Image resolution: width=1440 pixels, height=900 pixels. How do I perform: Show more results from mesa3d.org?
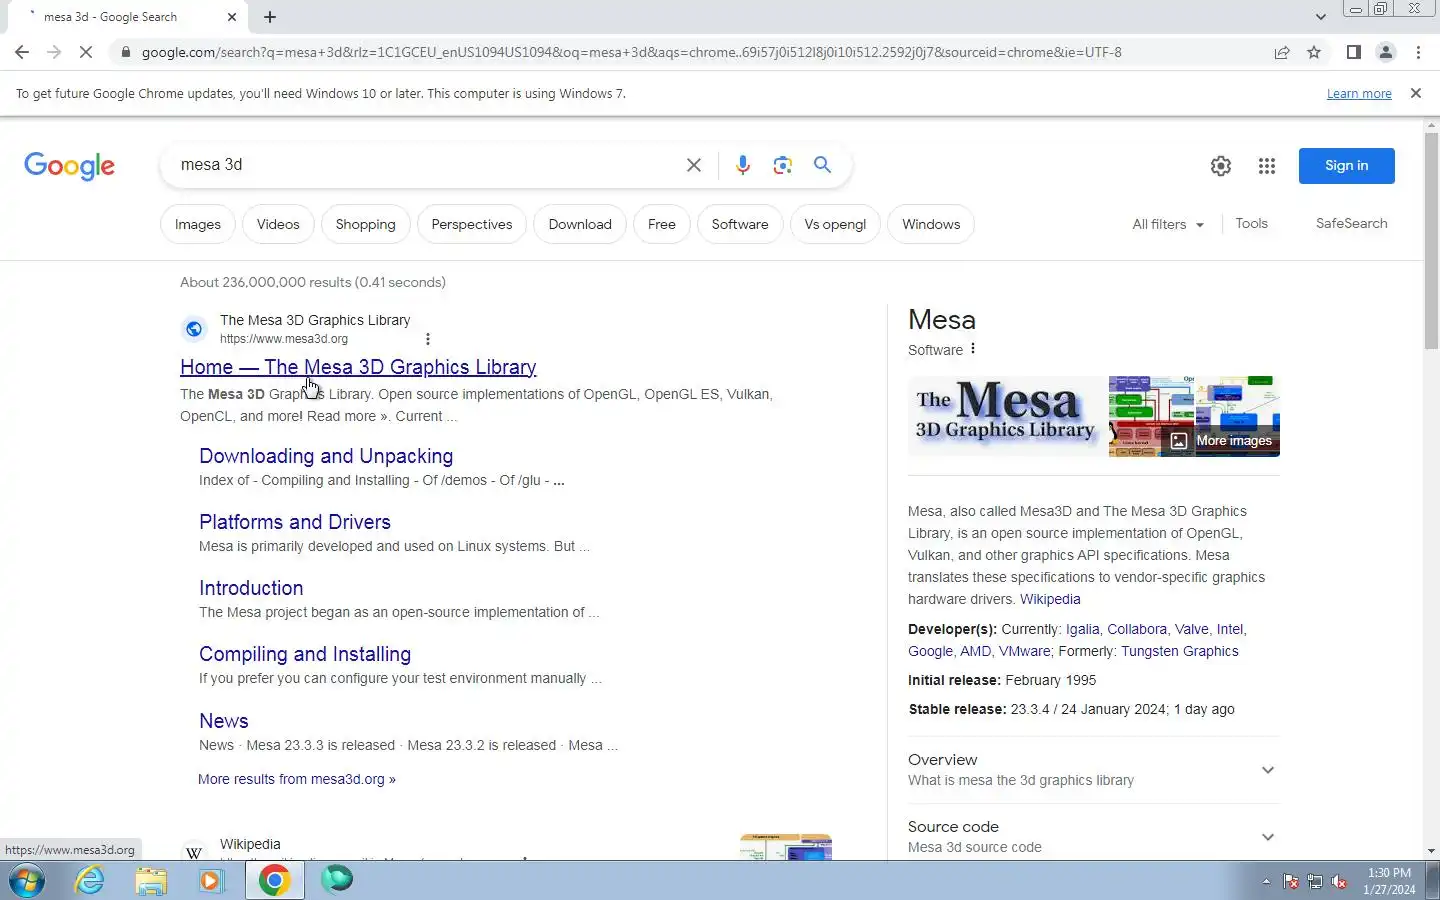coord(297,779)
